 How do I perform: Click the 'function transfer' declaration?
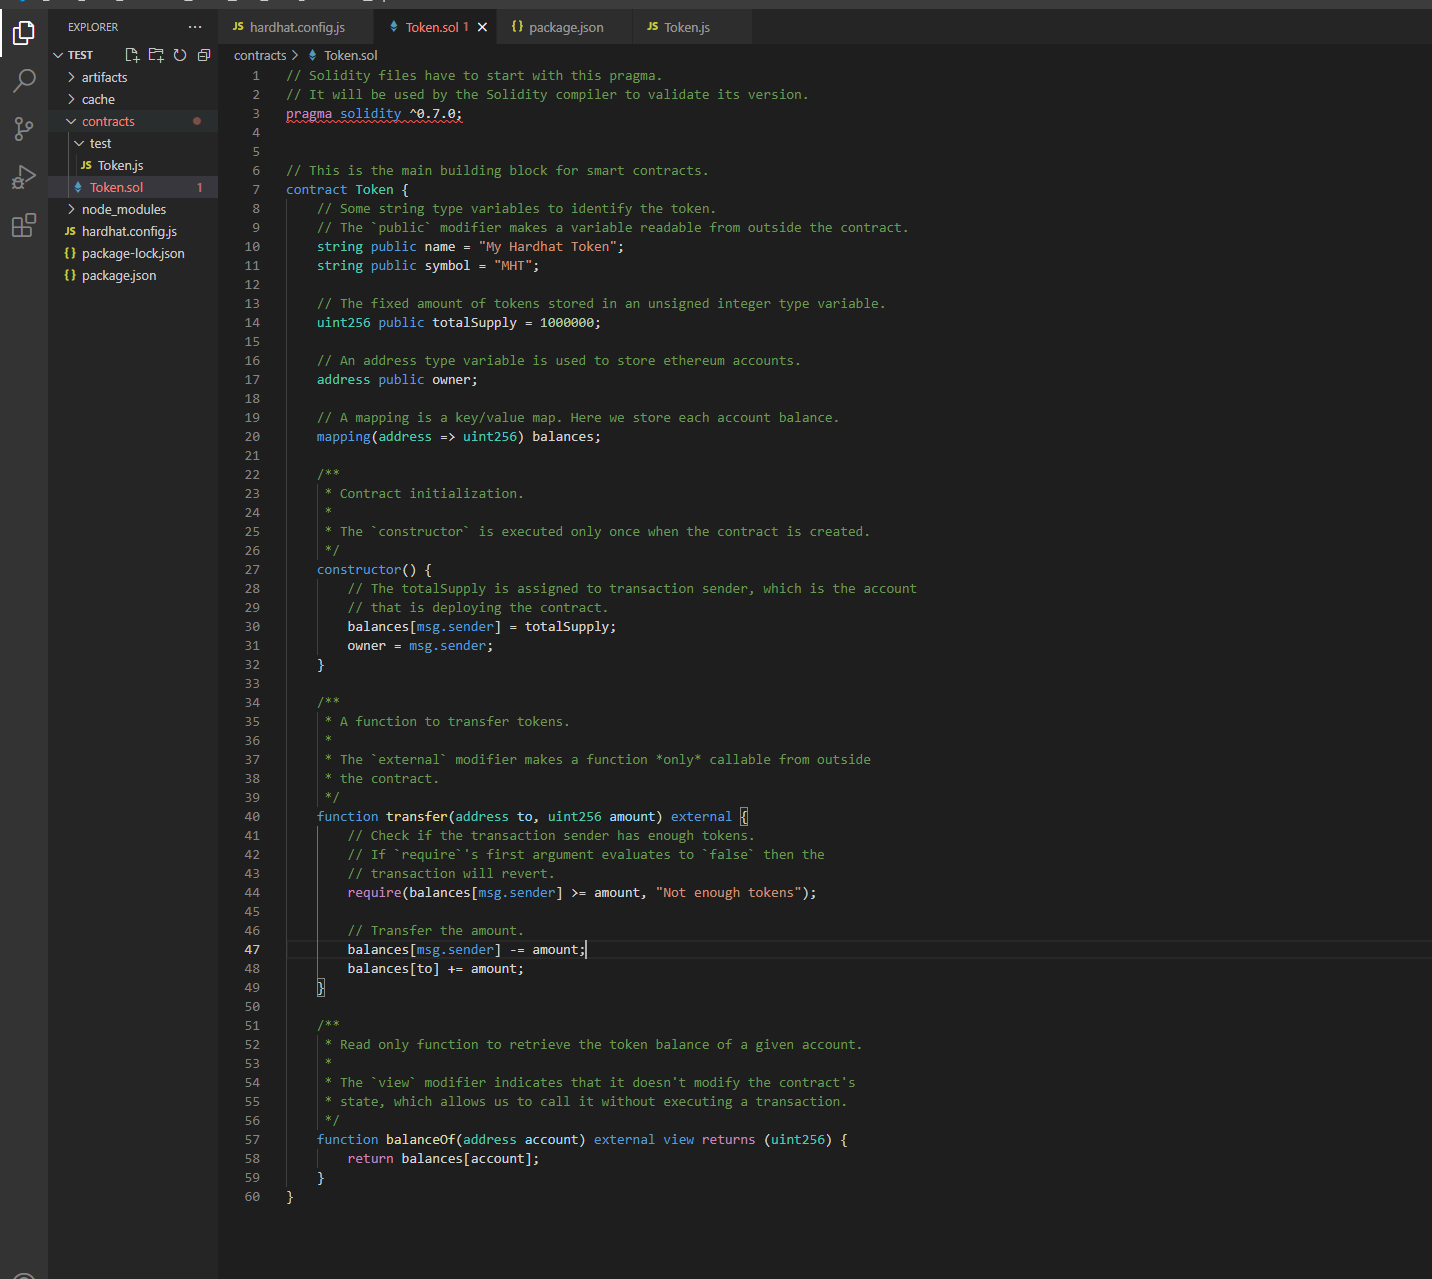[x=532, y=817]
